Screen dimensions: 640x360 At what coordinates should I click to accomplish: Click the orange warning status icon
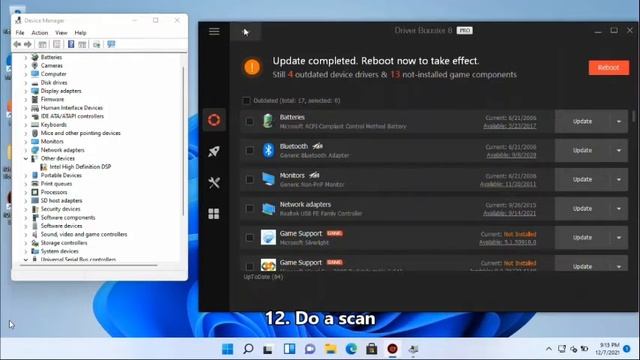tap(252, 67)
